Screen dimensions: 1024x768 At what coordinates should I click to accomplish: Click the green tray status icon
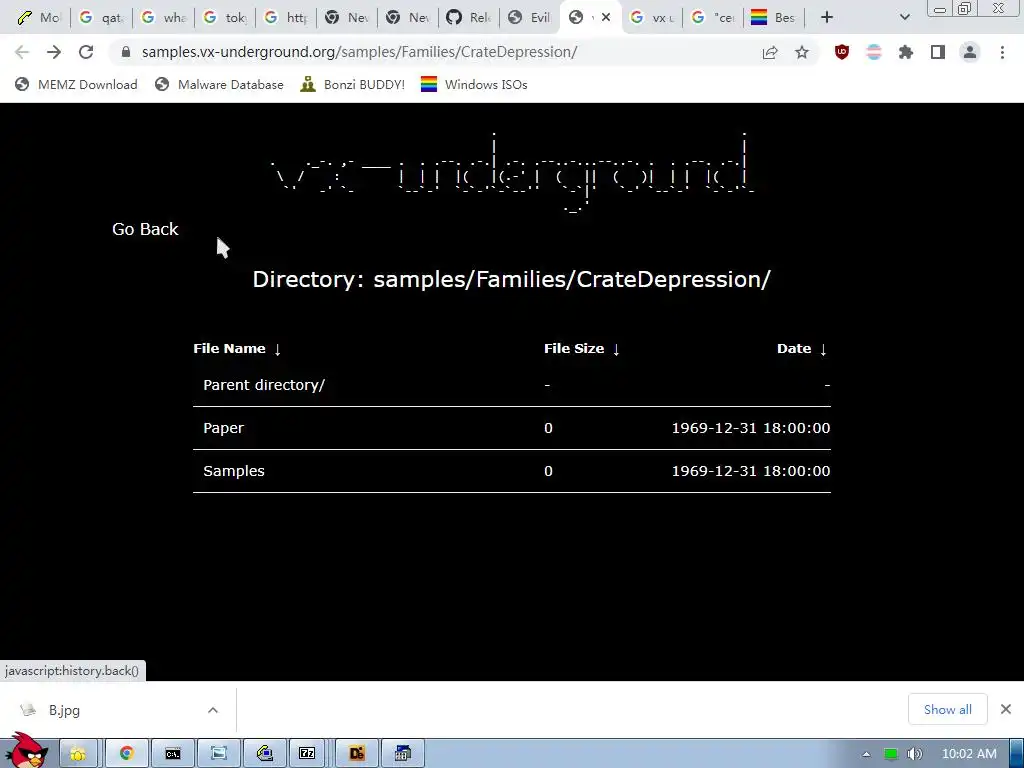point(891,754)
